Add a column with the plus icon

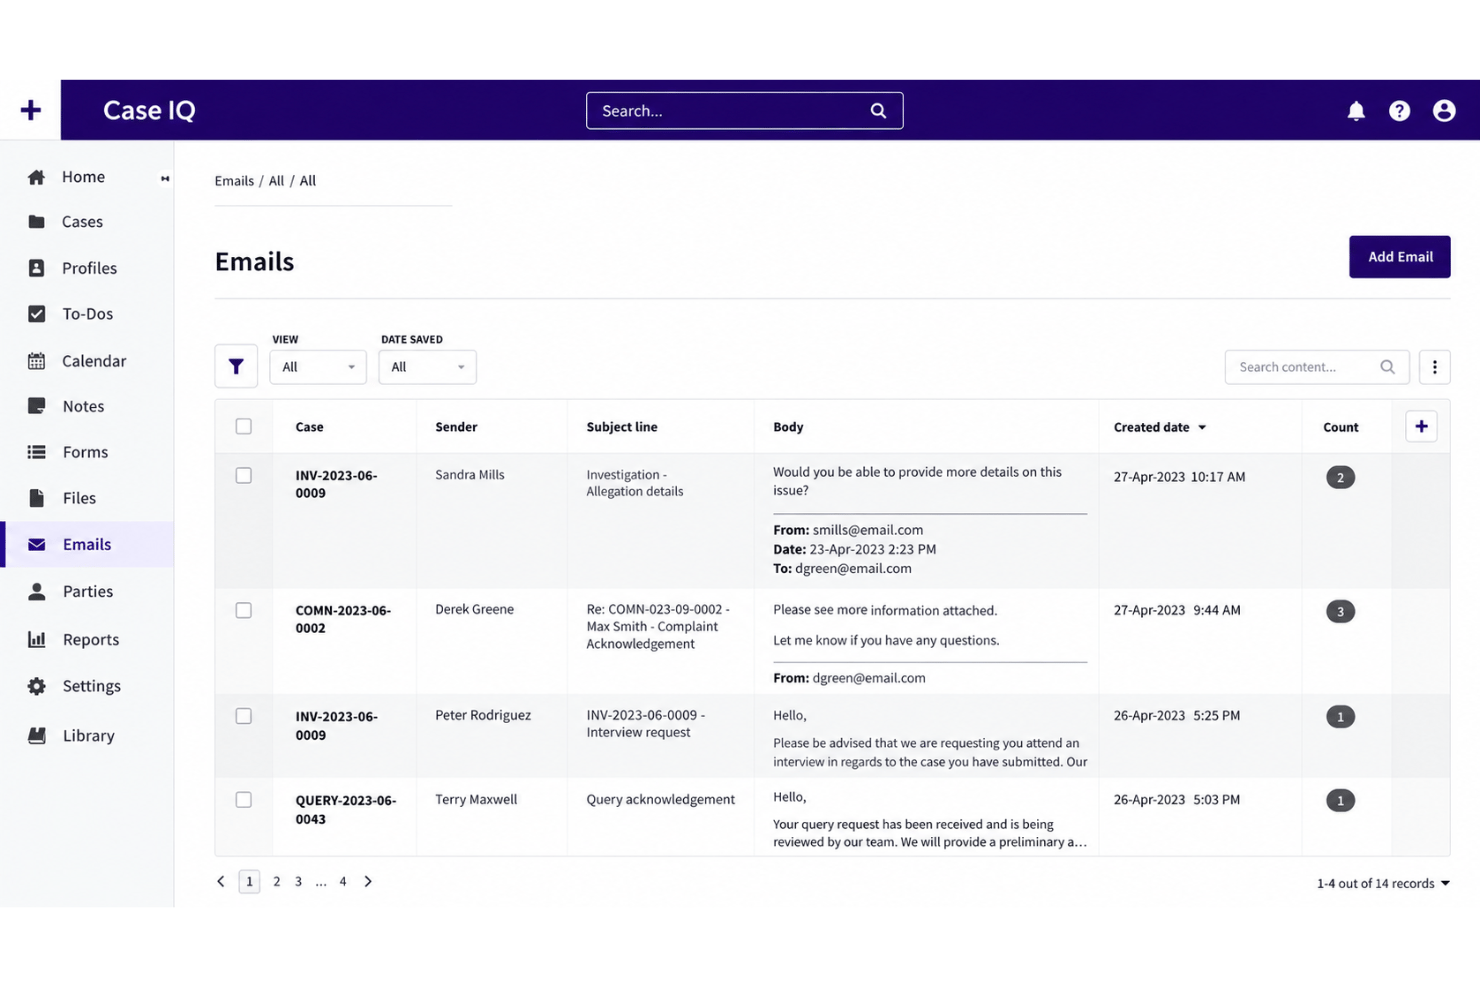1421,426
